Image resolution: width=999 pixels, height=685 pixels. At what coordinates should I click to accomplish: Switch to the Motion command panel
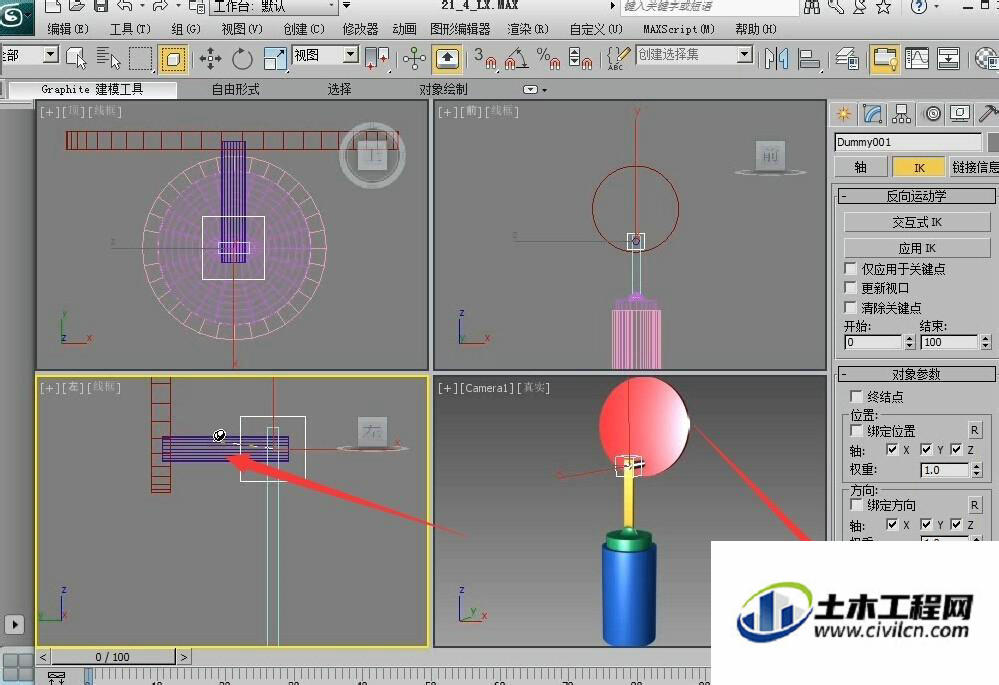[932, 114]
